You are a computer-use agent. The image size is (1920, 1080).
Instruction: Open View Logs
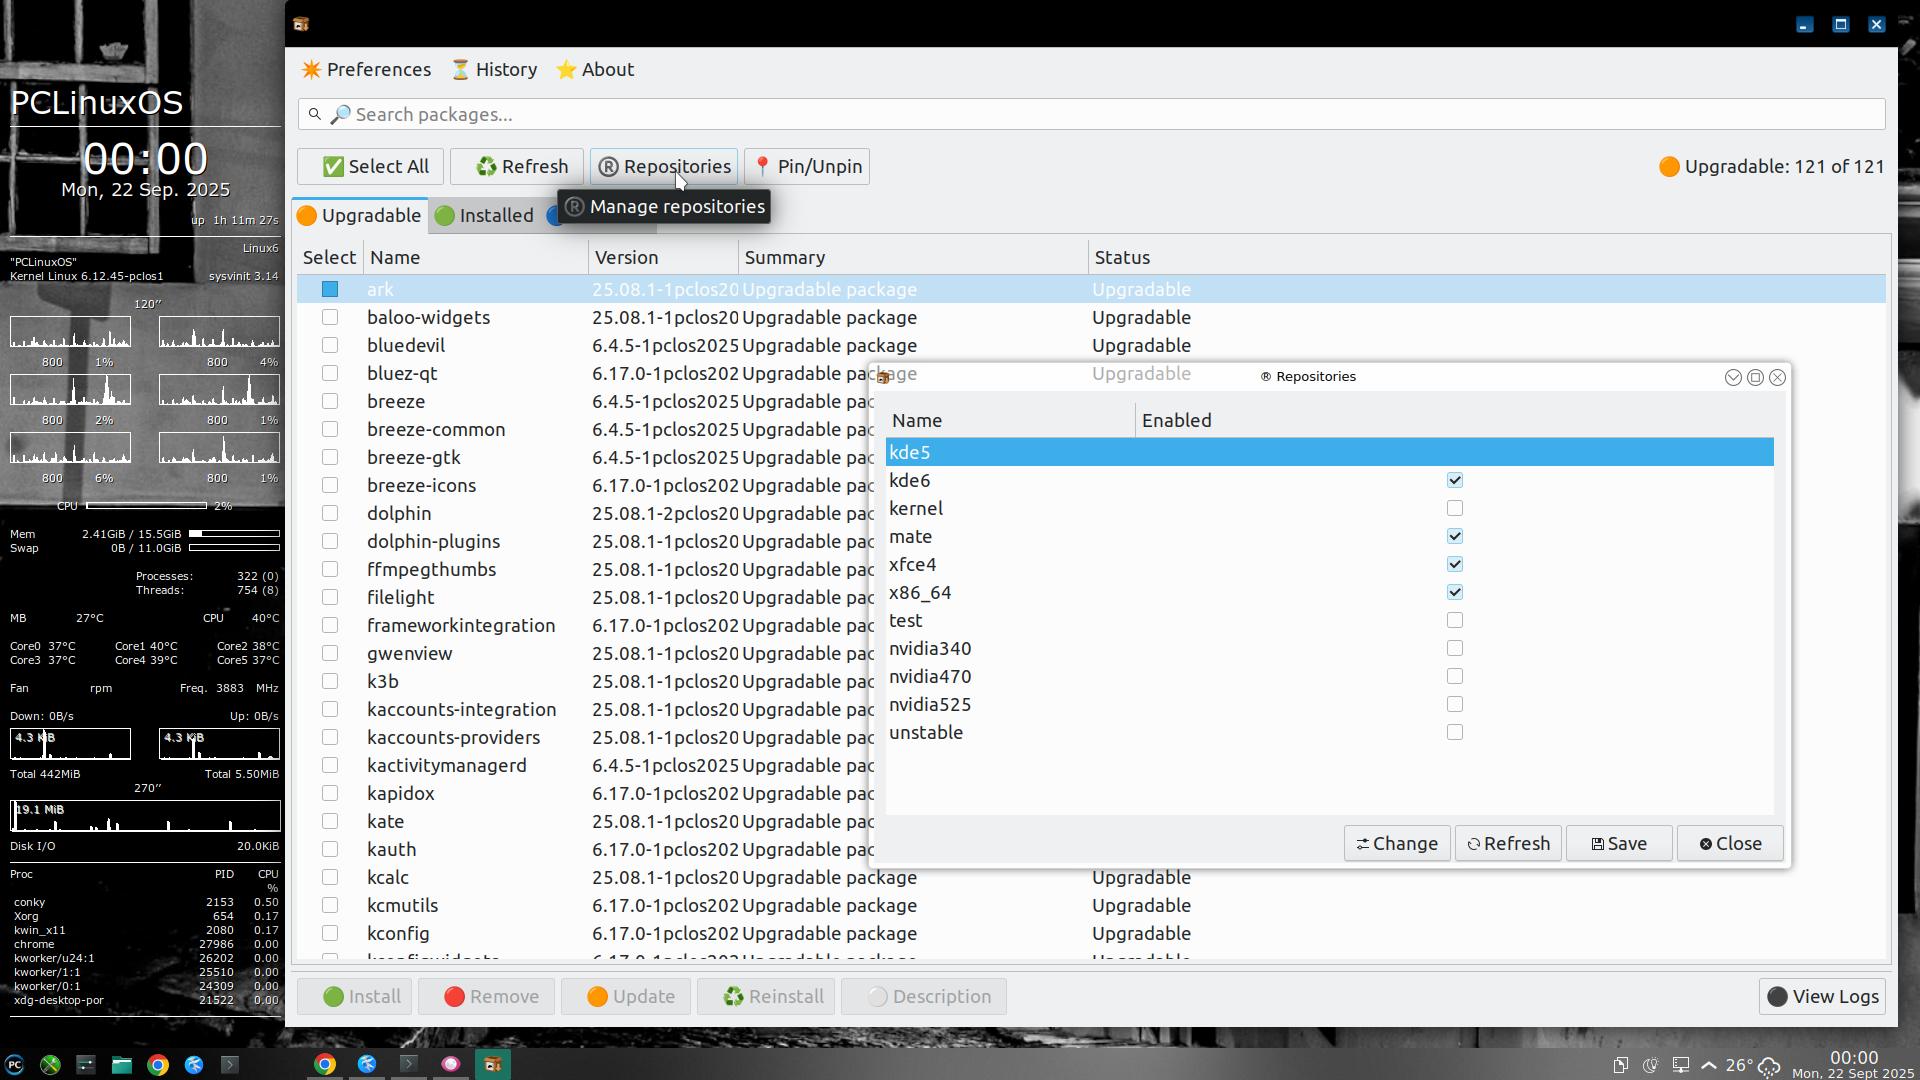pos(1823,997)
